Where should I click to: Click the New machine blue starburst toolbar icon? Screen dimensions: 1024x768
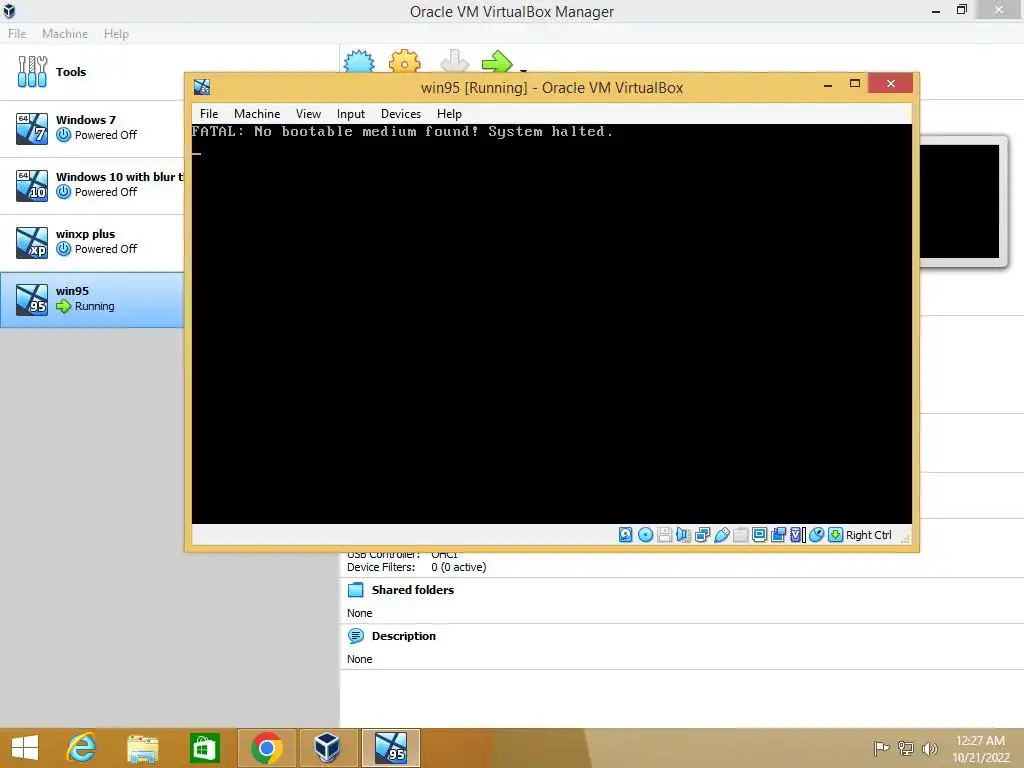pyautogui.click(x=359, y=61)
